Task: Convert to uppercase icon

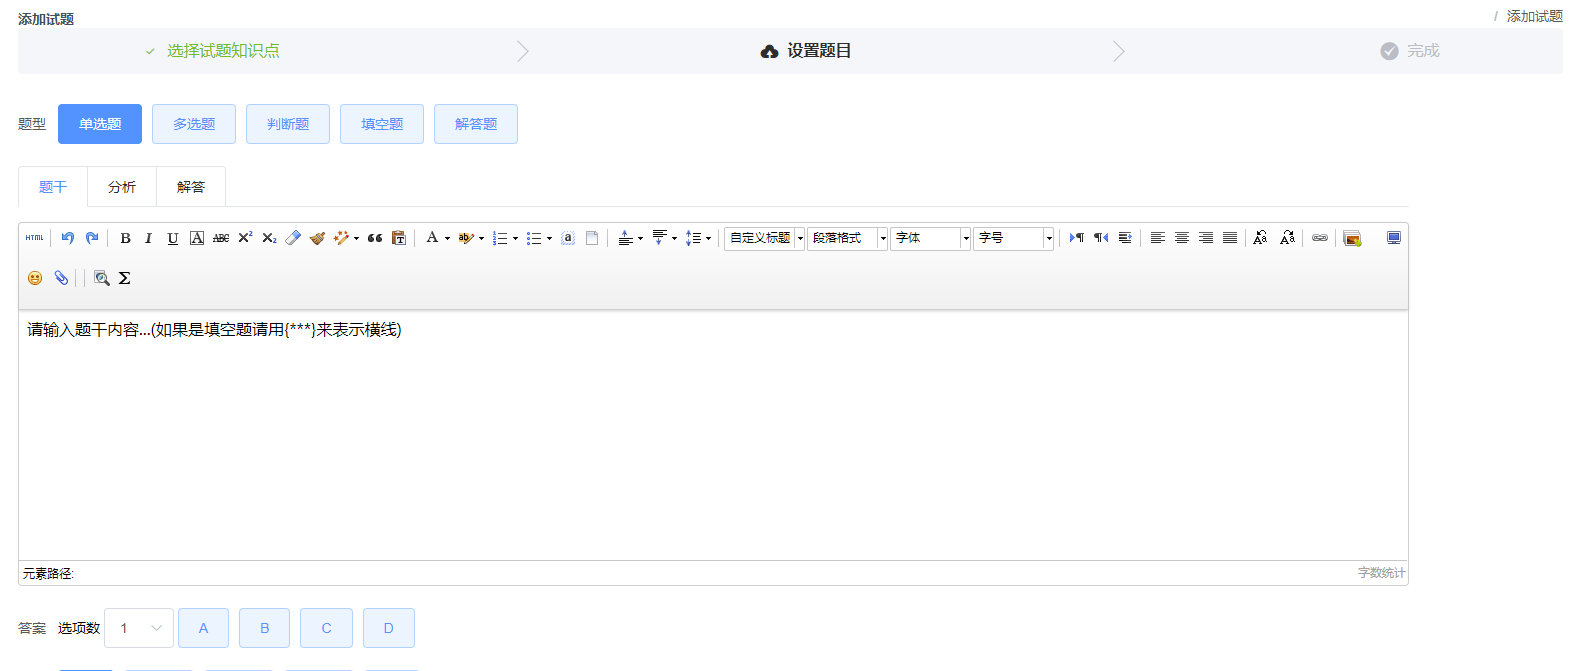Action: [1260, 238]
